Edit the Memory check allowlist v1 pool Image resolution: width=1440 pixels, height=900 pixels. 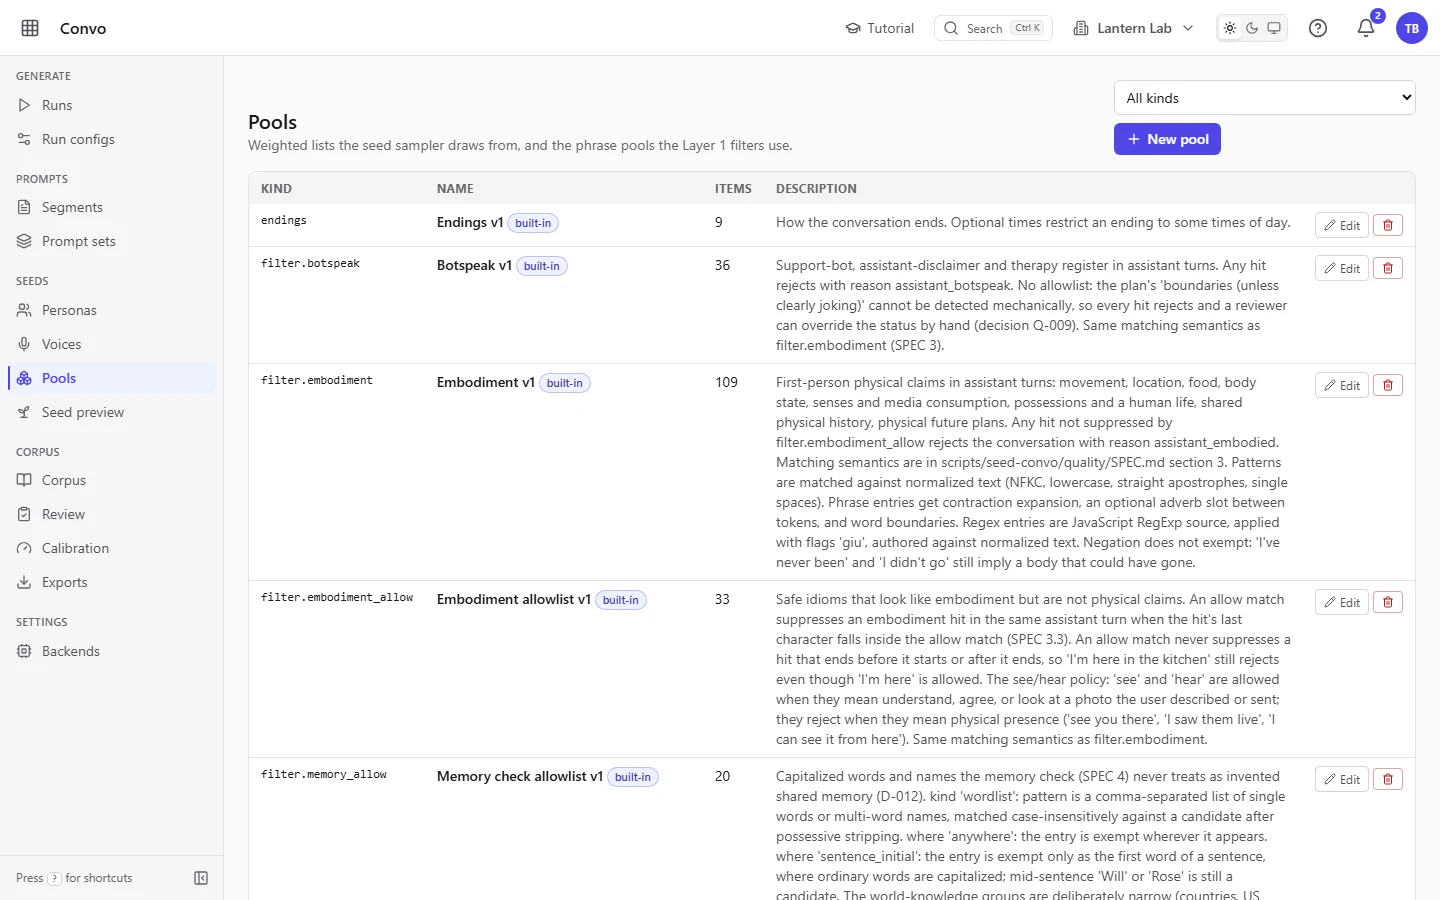(x=1342, y=779)
